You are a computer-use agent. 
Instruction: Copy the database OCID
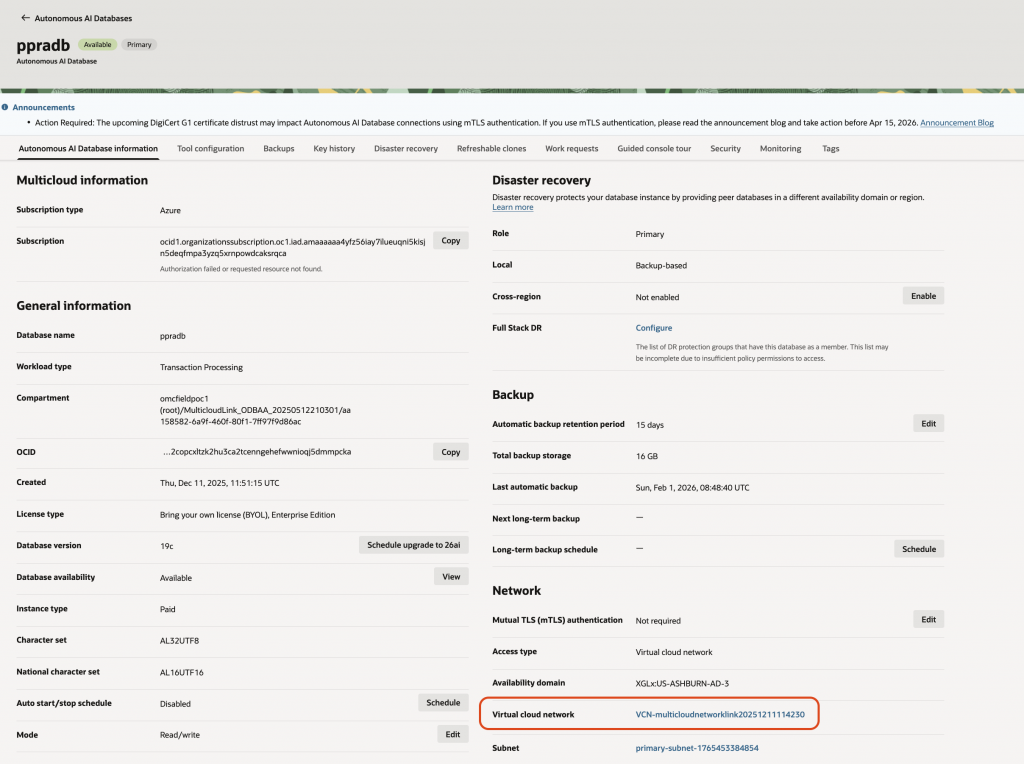(450, 452)
